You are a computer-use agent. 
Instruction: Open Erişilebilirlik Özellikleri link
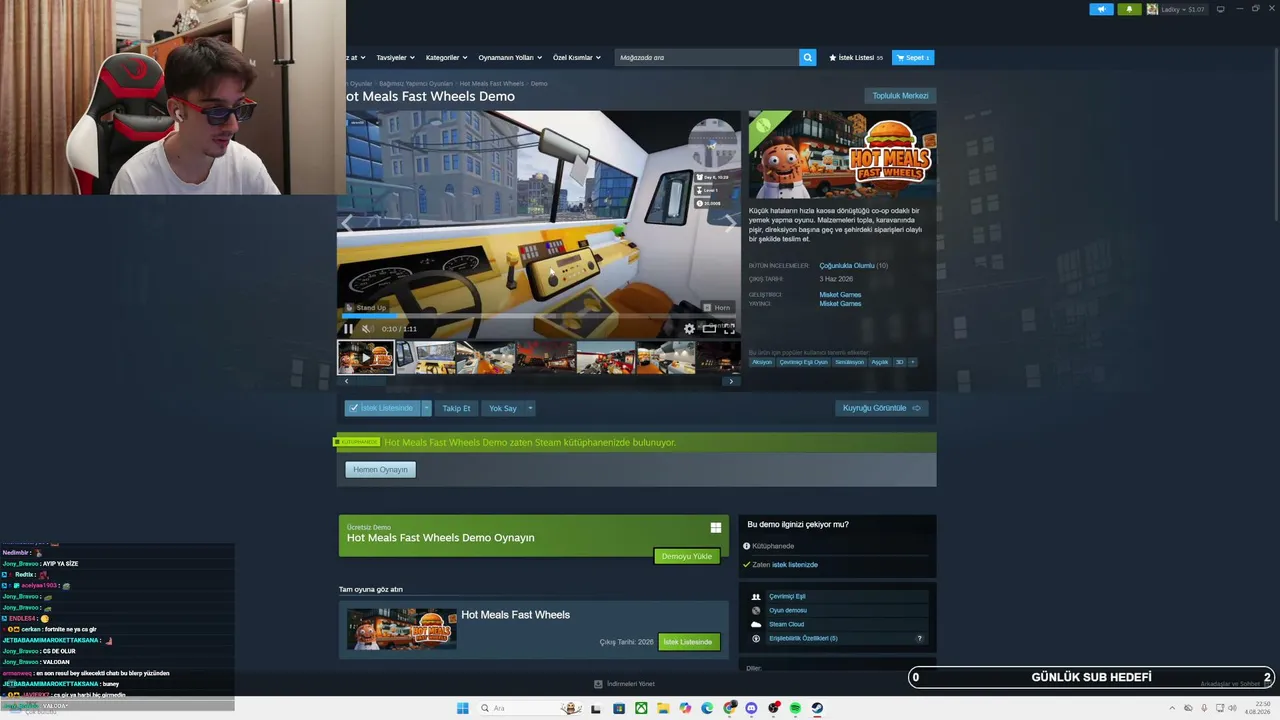point(803,638)
